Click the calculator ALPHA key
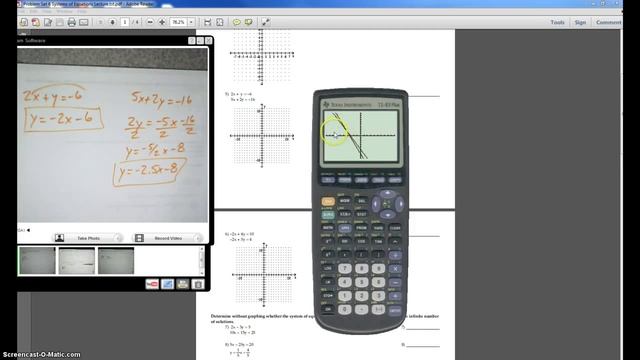Image resolution: width=640 pixels, height=360 pixels. (328, 214)
